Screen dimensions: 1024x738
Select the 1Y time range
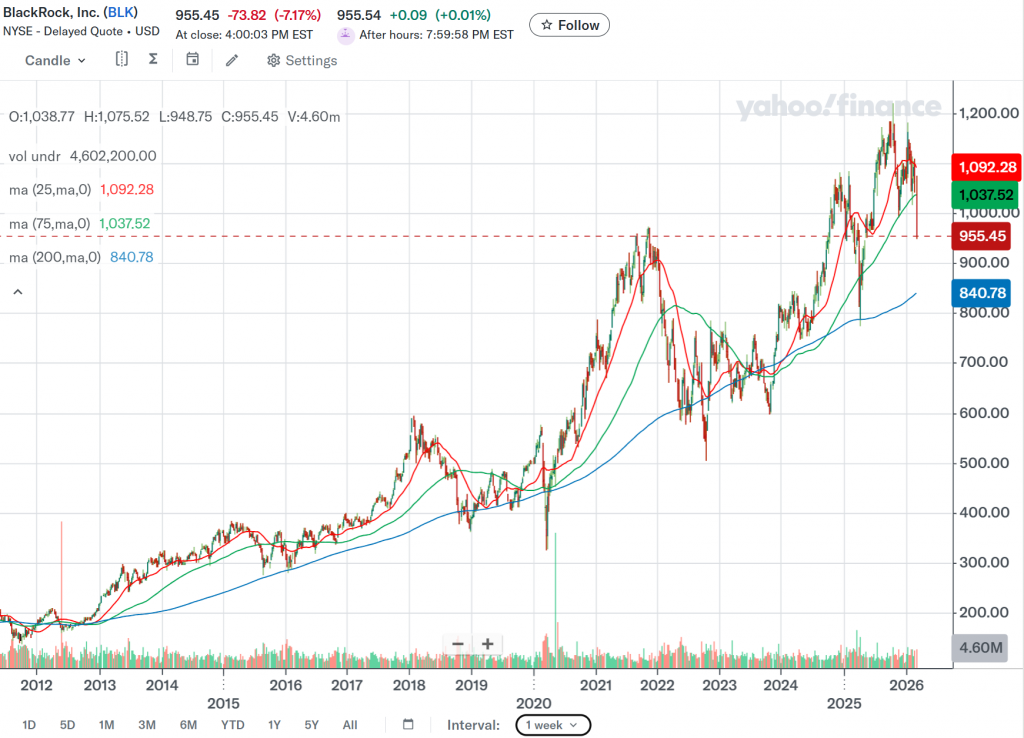[x=274, y=725]
